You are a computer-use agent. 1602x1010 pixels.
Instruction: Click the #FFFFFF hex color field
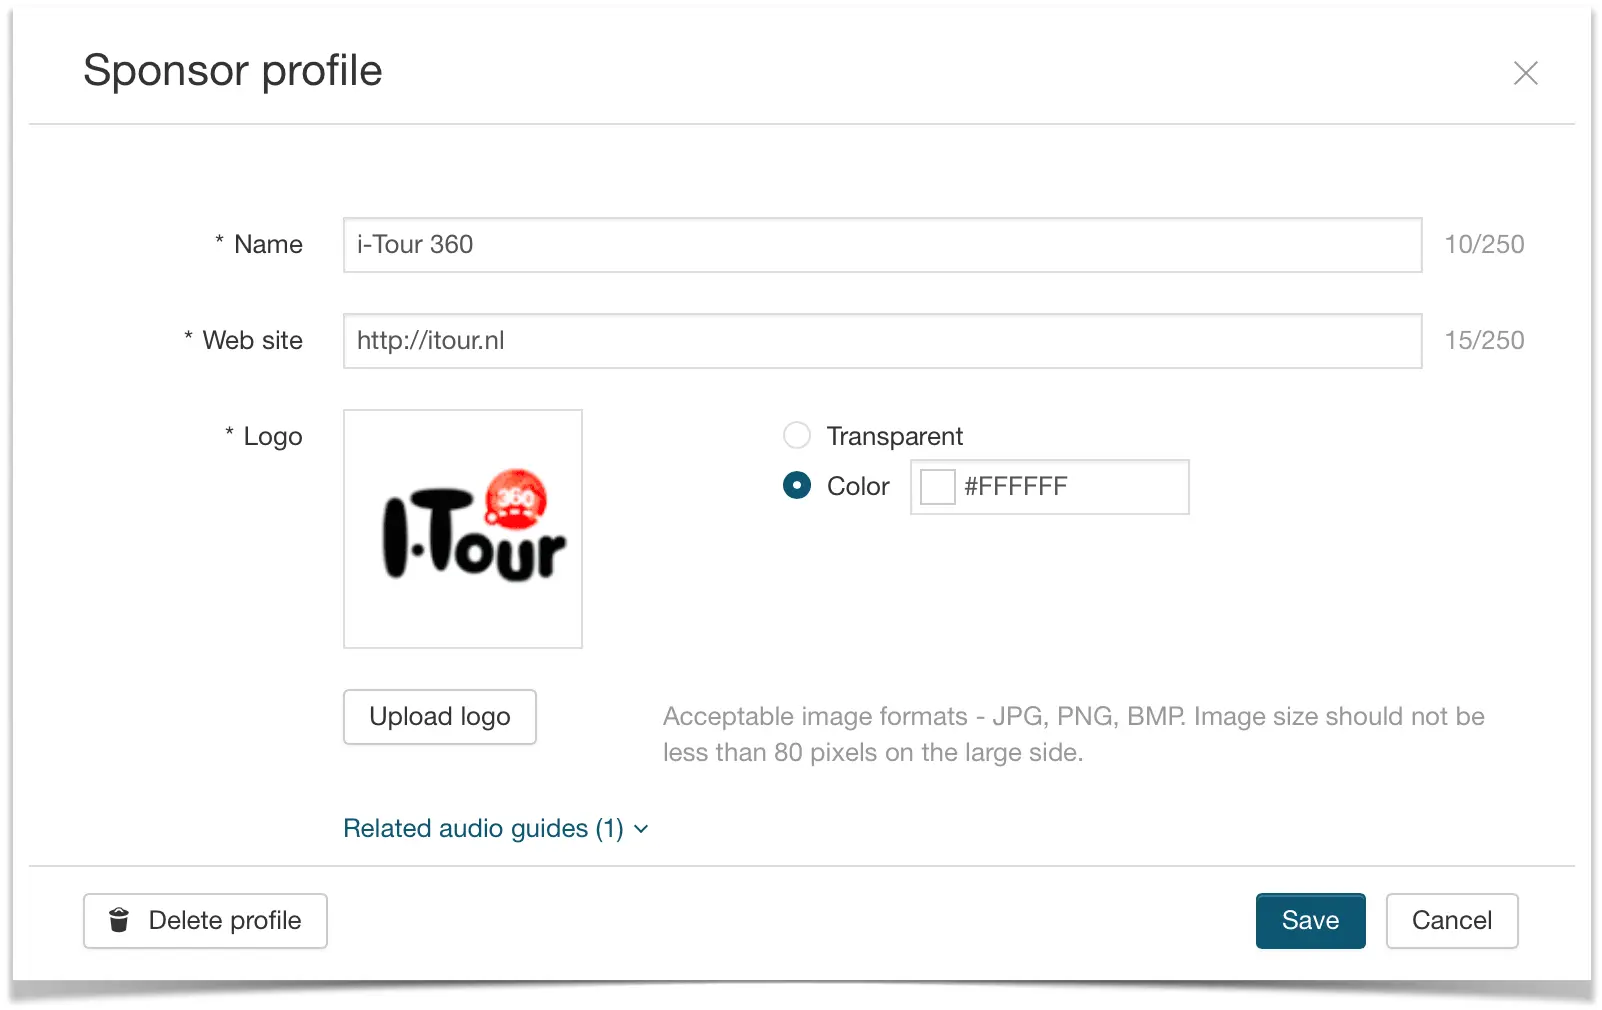[x=1049, y=487]
